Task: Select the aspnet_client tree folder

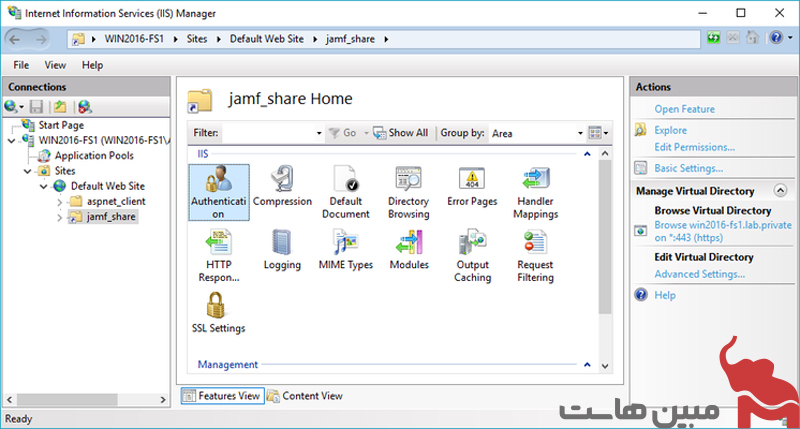Action: coord(116,201)
